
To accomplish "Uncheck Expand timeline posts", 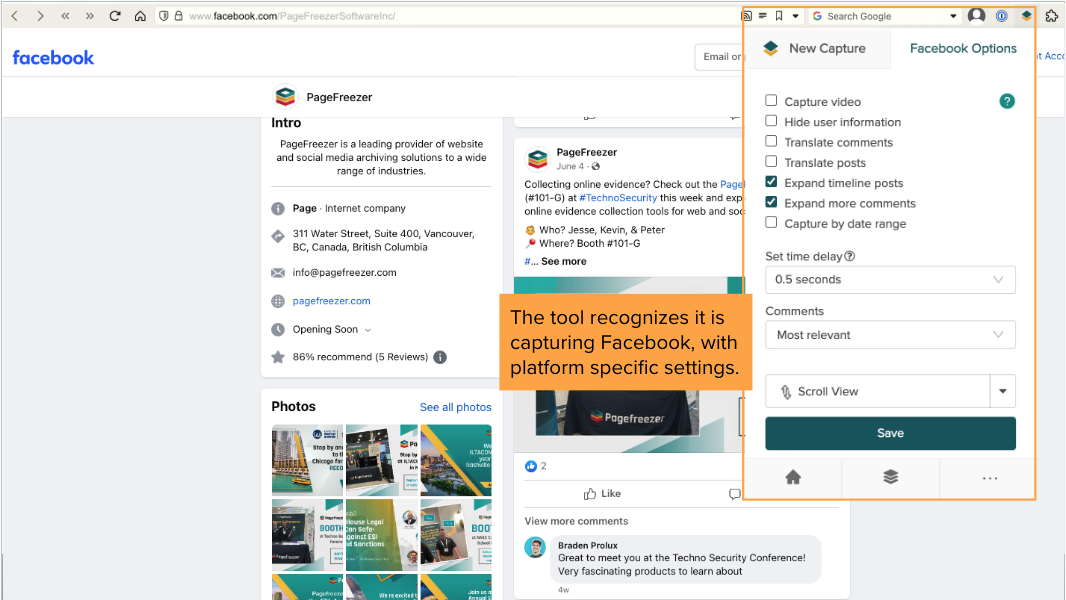I will 771,182.
